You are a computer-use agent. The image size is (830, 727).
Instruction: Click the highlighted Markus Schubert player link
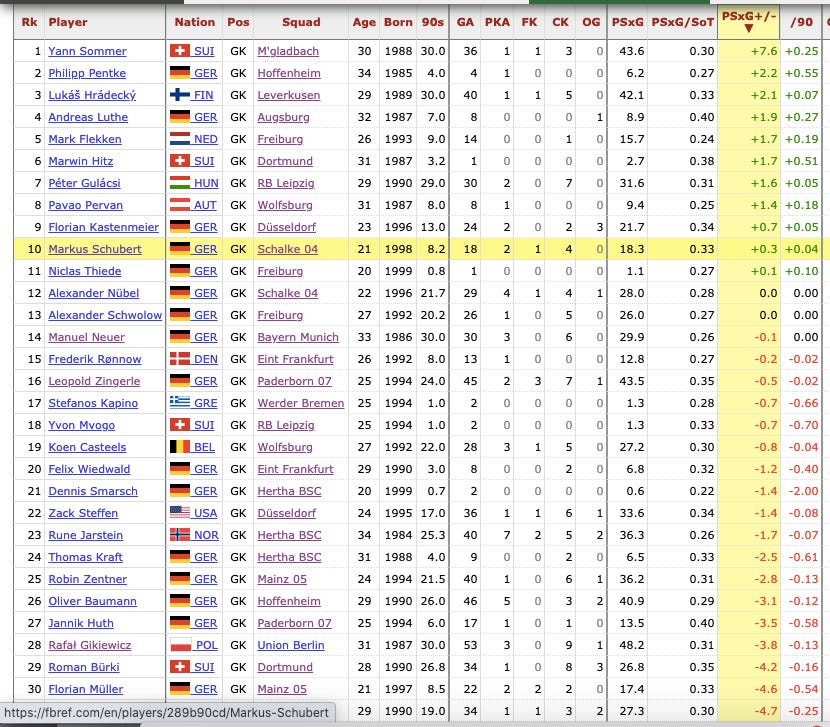pyautogui.click(x=95, y=249)
